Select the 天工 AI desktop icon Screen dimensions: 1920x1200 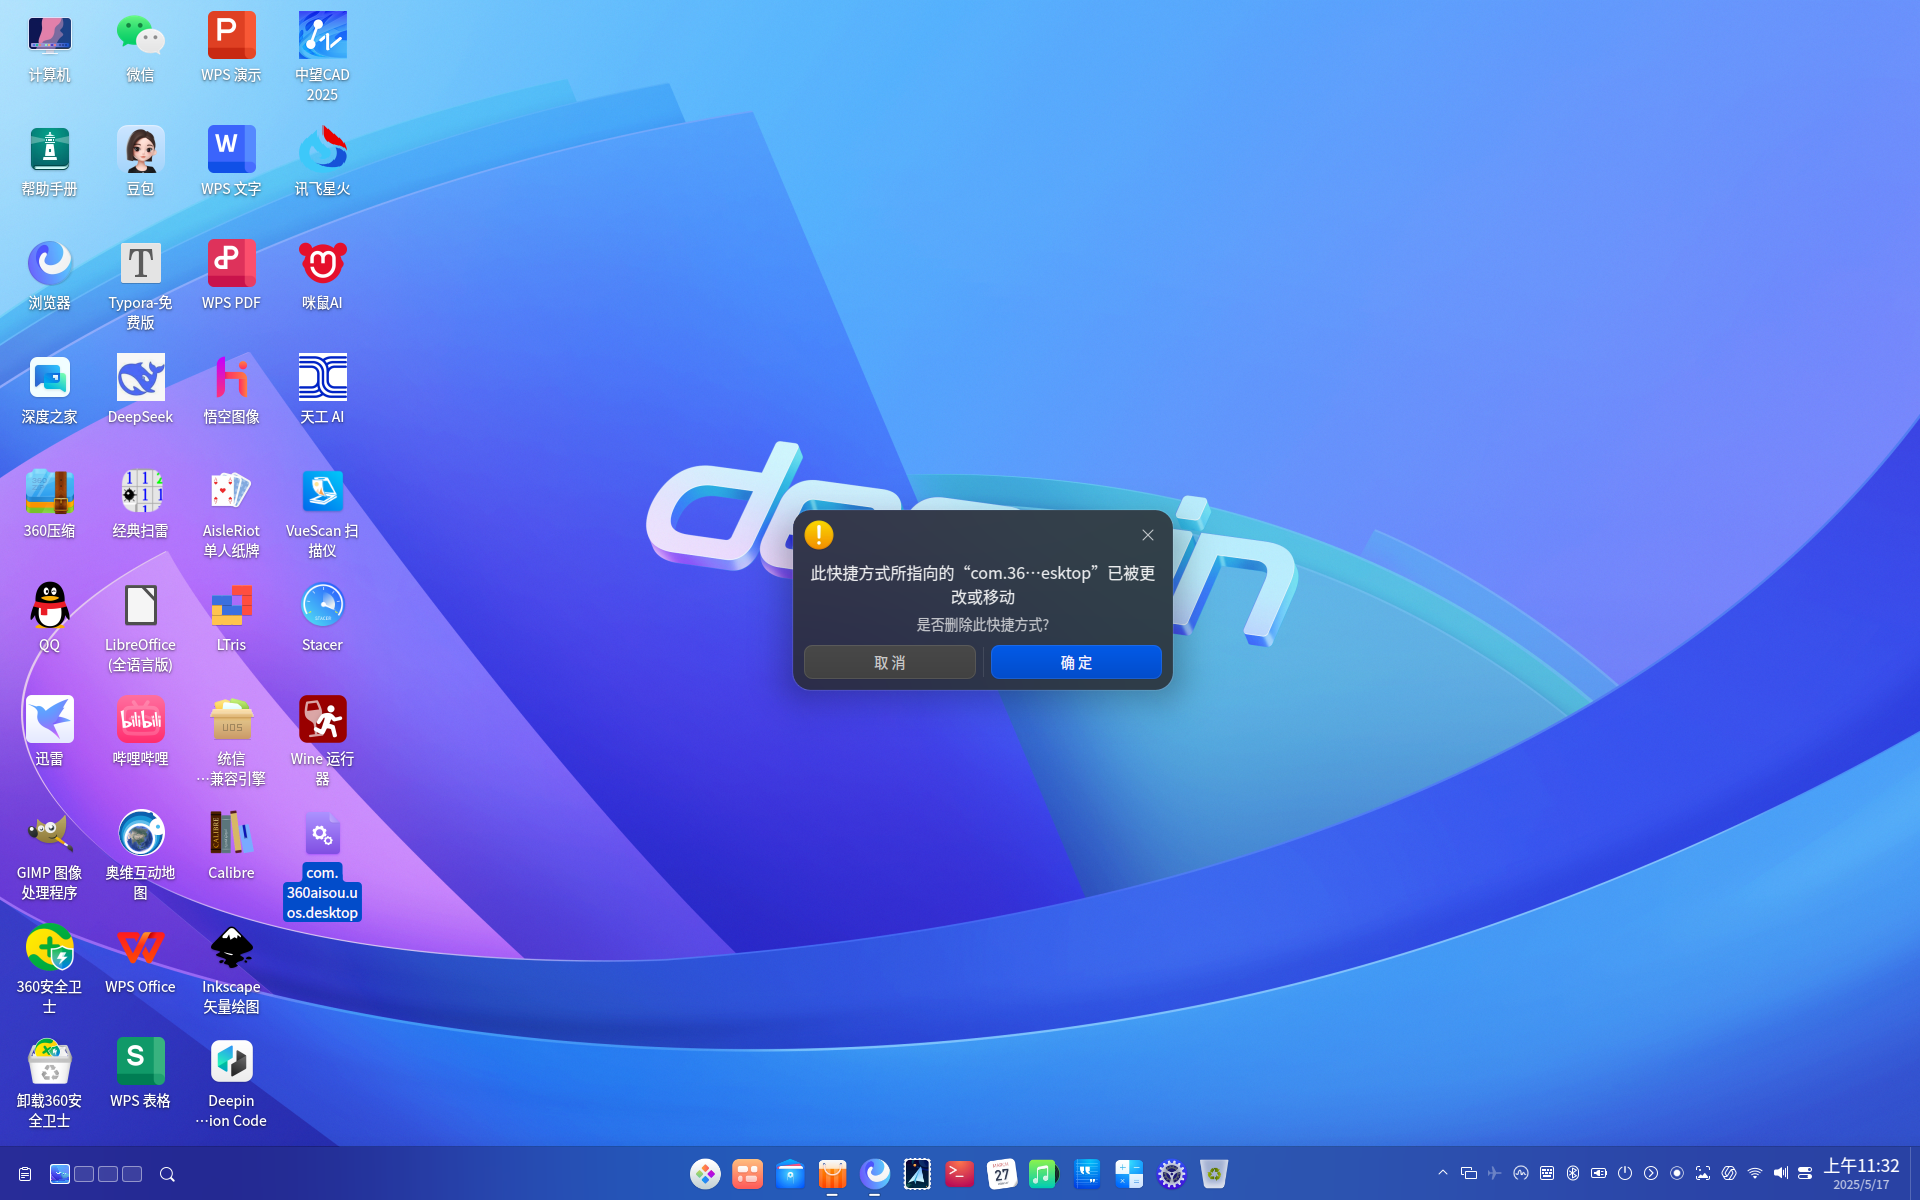(322, 390)
